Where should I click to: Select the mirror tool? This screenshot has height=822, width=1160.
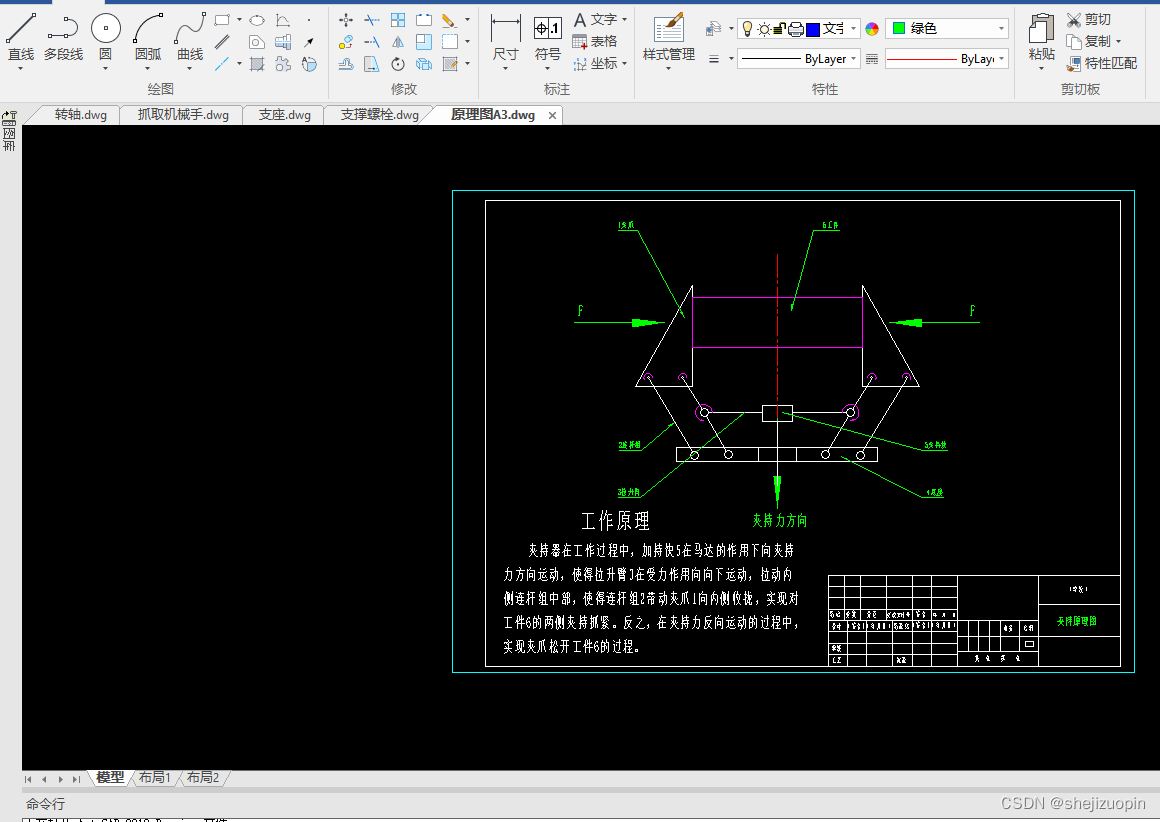[398, 42]
